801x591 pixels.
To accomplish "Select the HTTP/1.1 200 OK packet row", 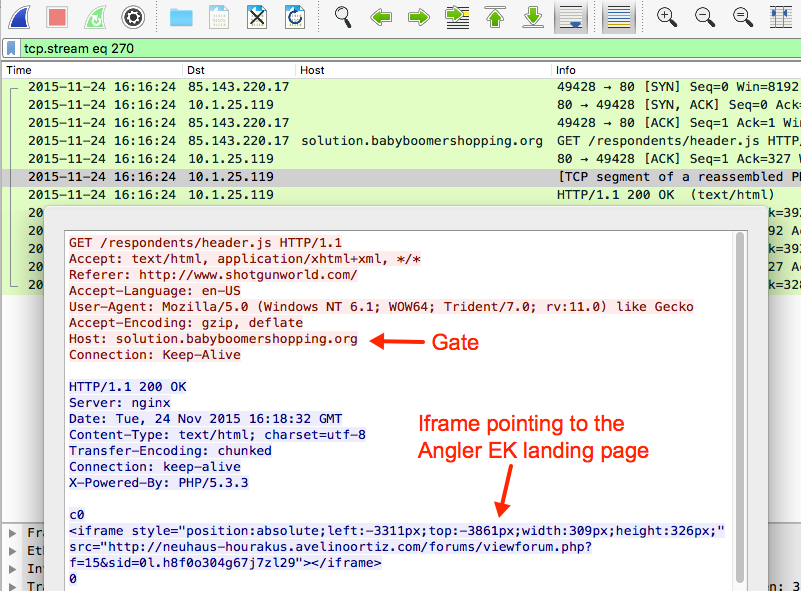I will coord(402,195).
